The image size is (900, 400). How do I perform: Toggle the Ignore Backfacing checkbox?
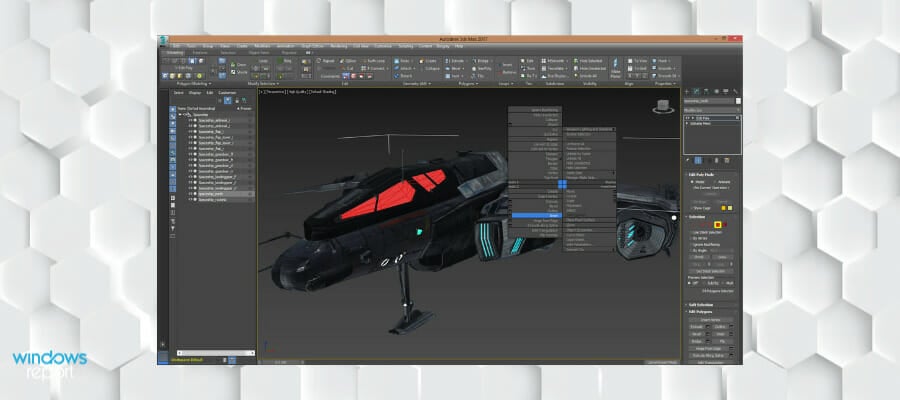pos(705,245)
